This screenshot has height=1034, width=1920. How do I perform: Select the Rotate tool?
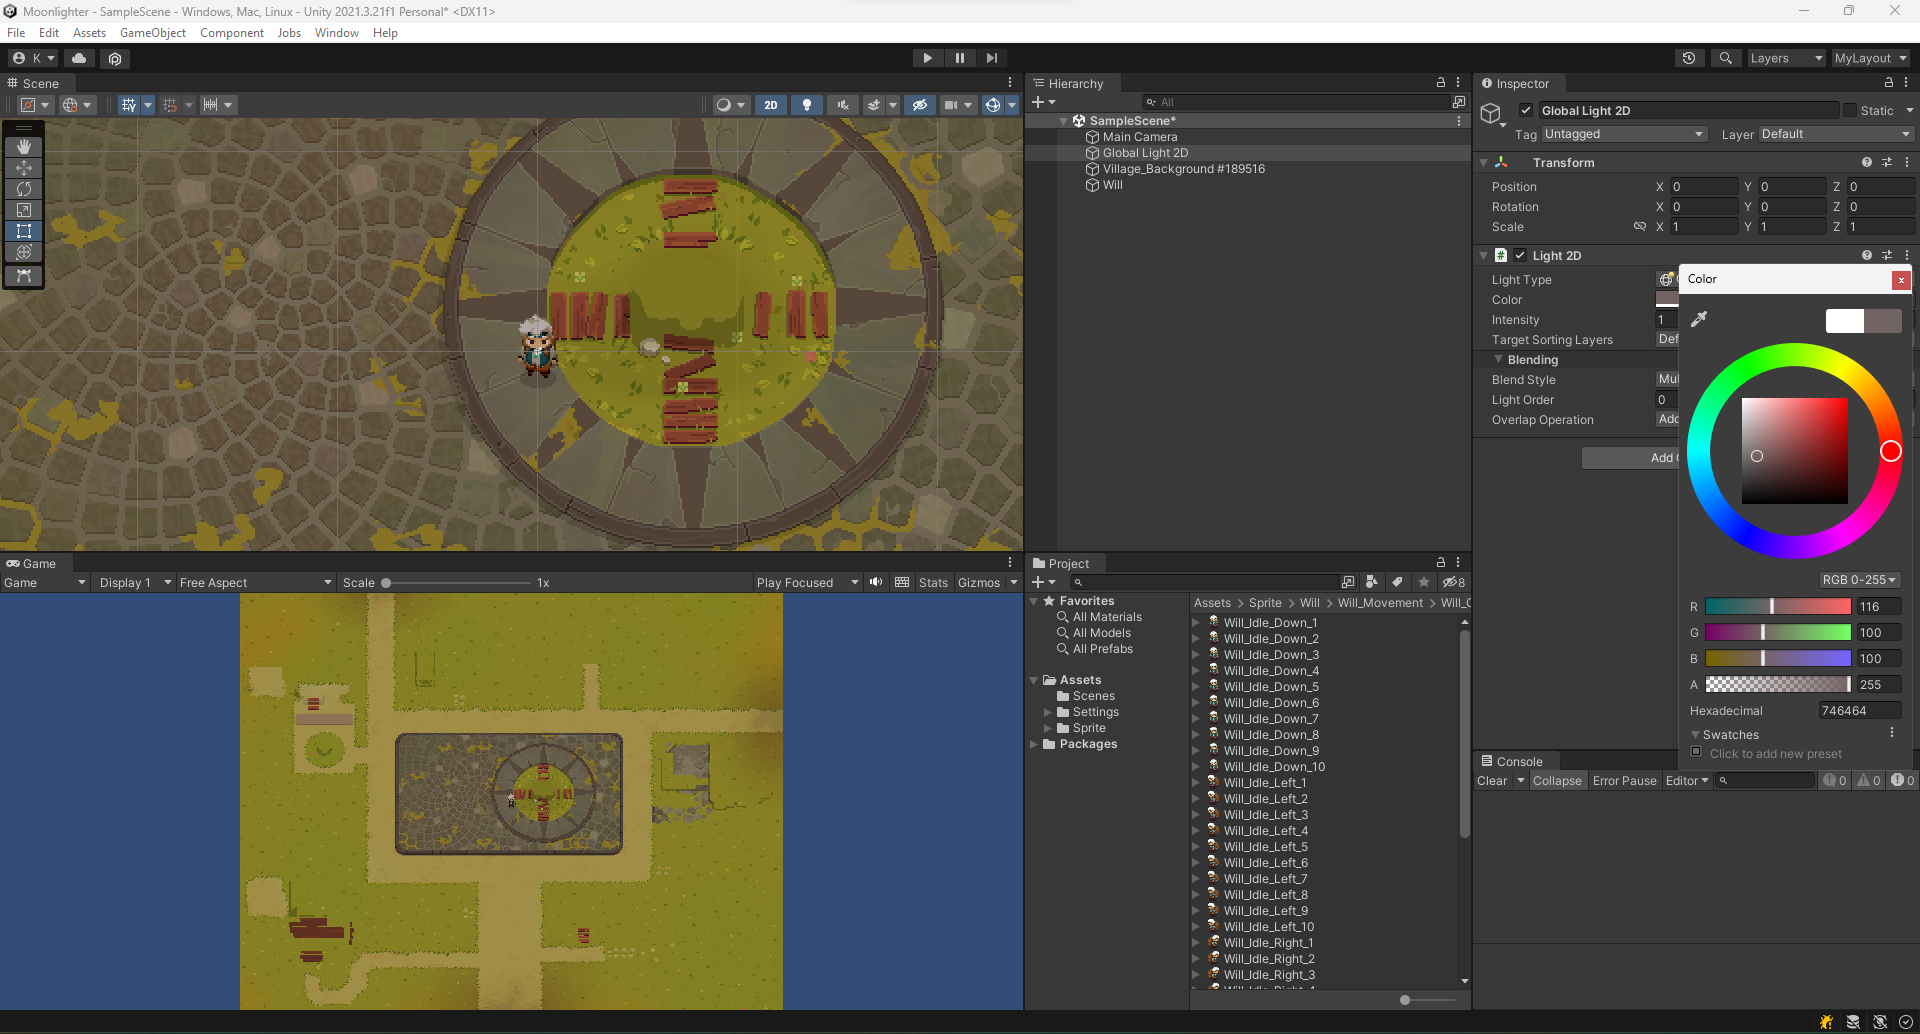(24, 189)
